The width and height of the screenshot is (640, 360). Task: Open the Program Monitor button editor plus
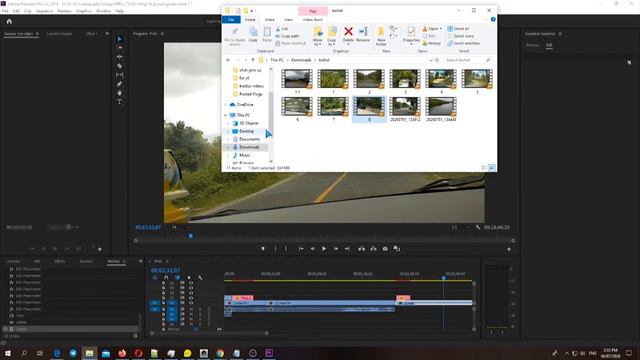[x=509, y=249]
